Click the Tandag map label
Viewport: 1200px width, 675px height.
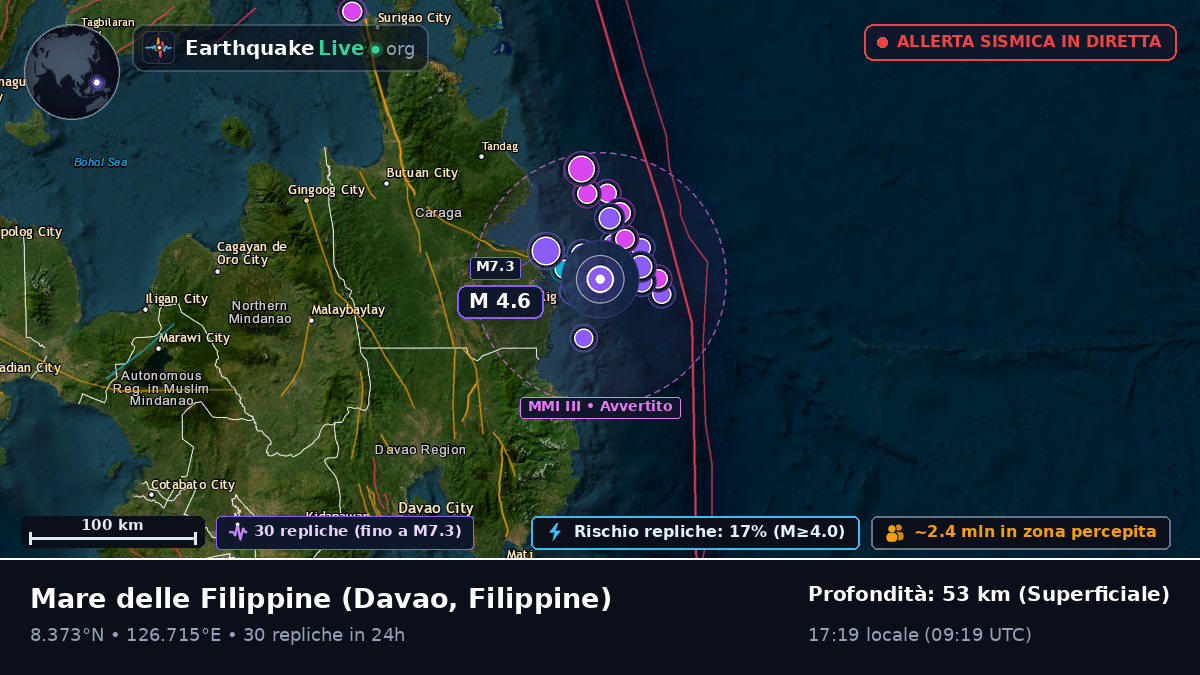pyautogui.click(x=500, y=146)
